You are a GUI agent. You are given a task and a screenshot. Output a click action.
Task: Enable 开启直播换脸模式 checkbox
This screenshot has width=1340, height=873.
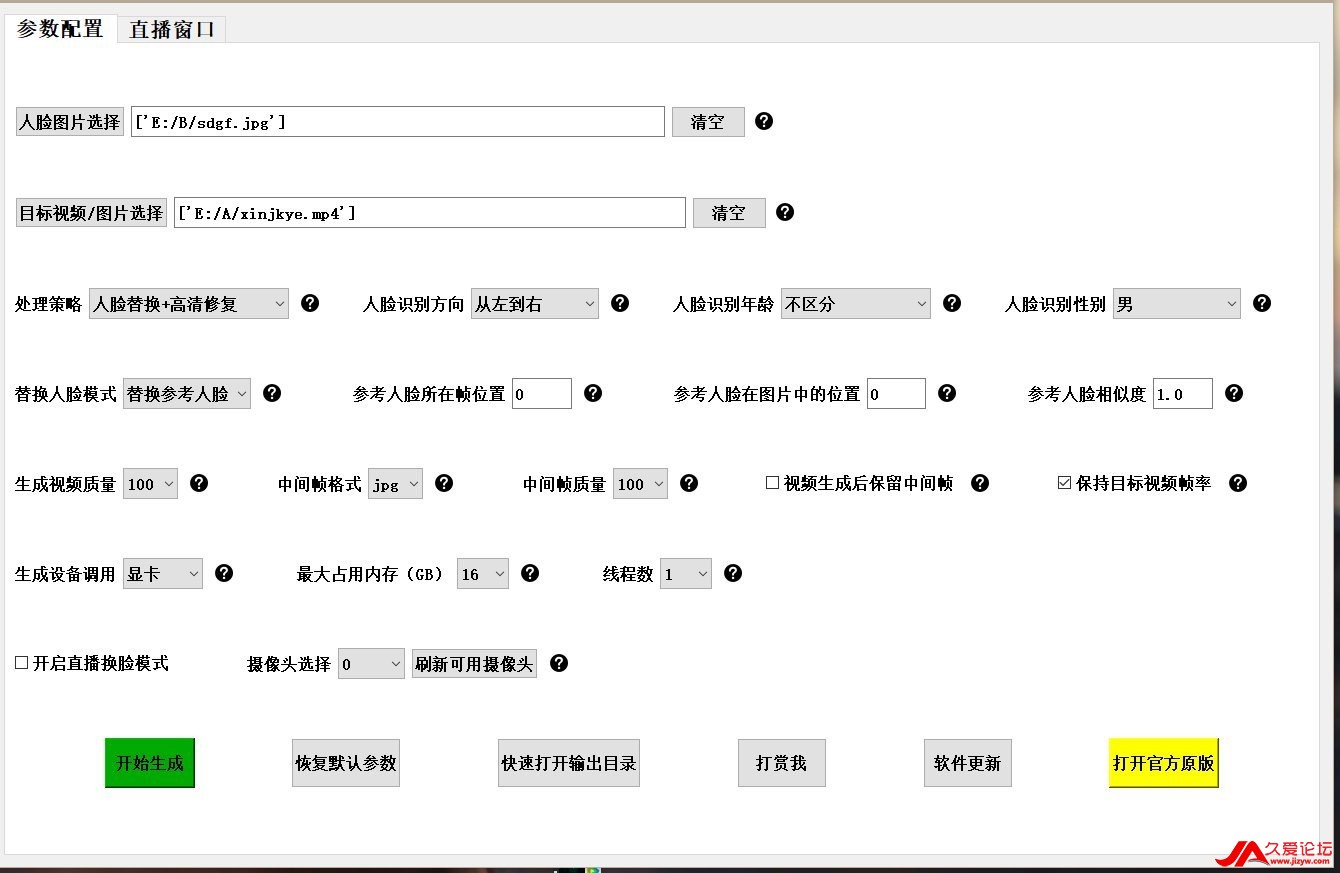point(21,663)
